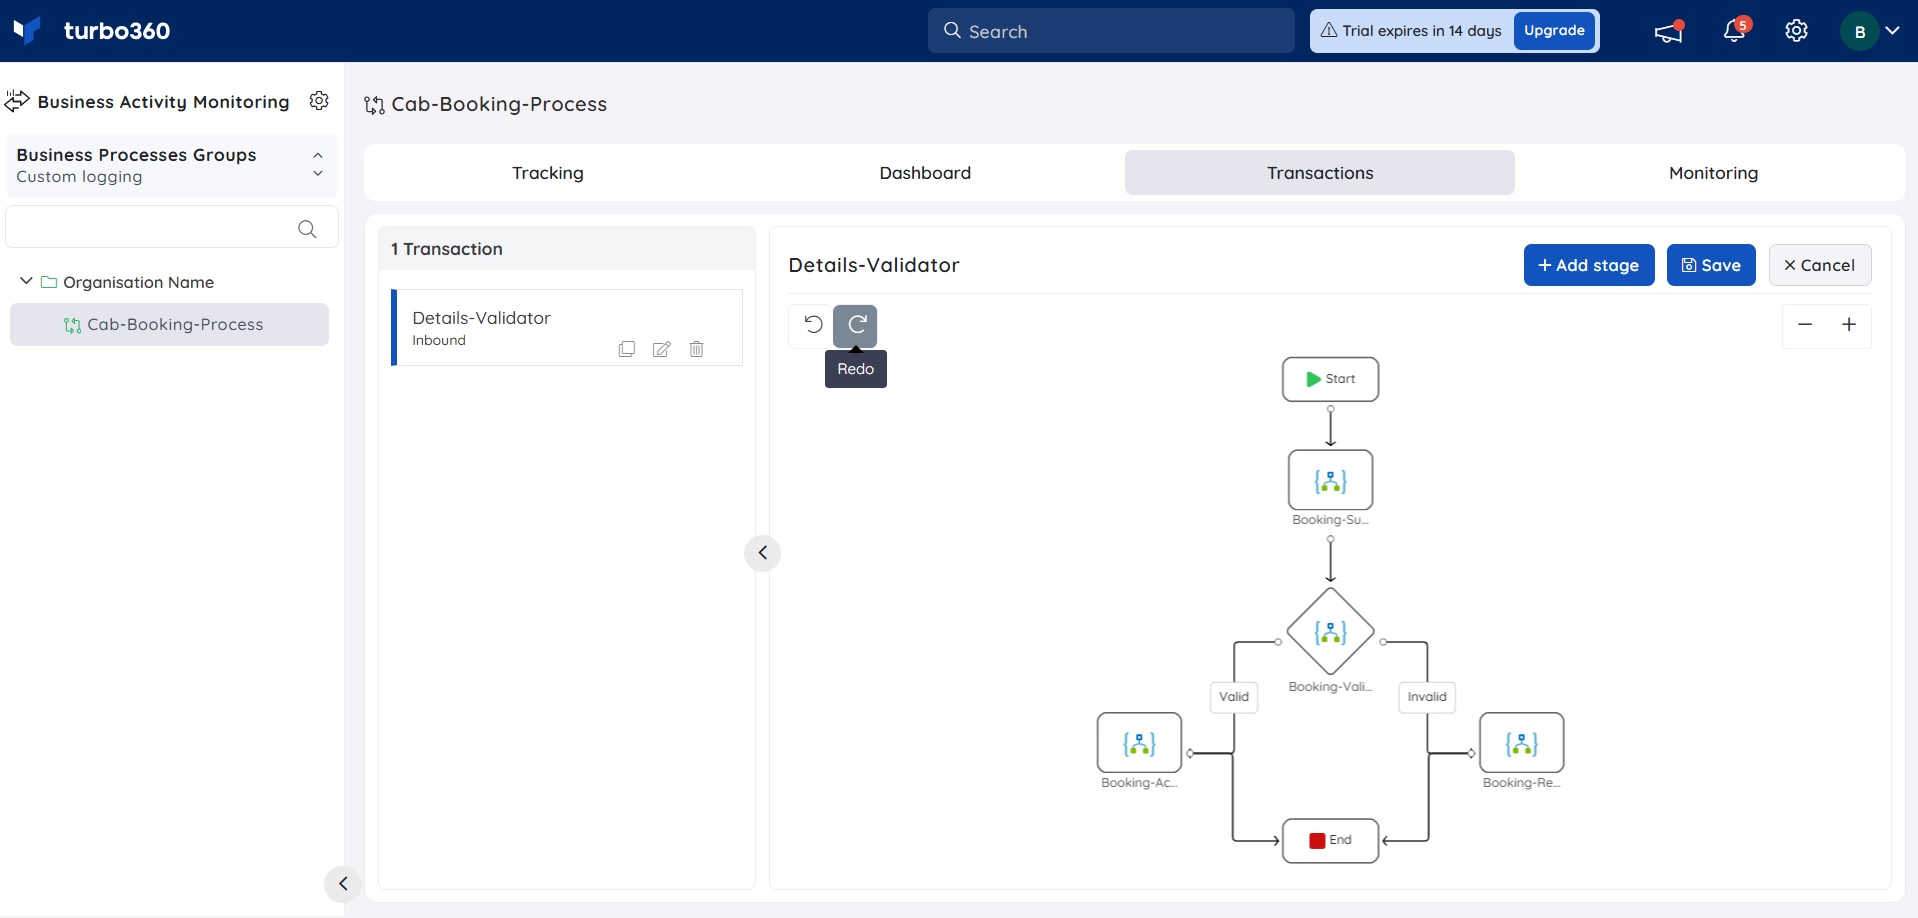The width and height of the screenshot is (1918, 918).
Task: Click the 1 Transaction header
Action: click(447, 249)
